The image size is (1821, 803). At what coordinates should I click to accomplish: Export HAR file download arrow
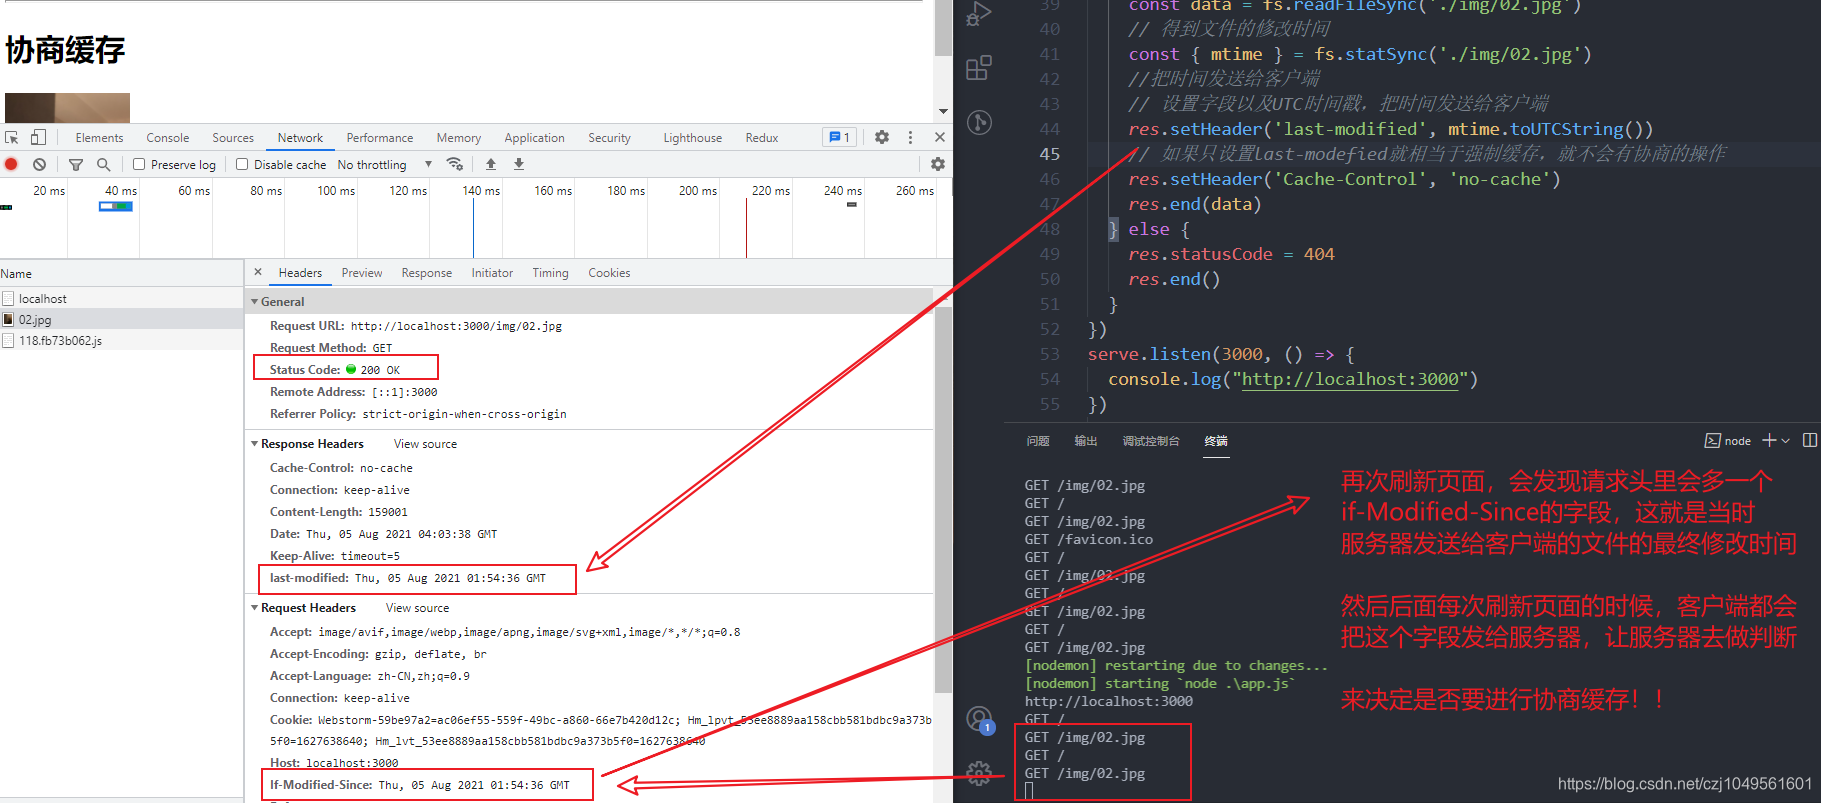tap(519, 164)
